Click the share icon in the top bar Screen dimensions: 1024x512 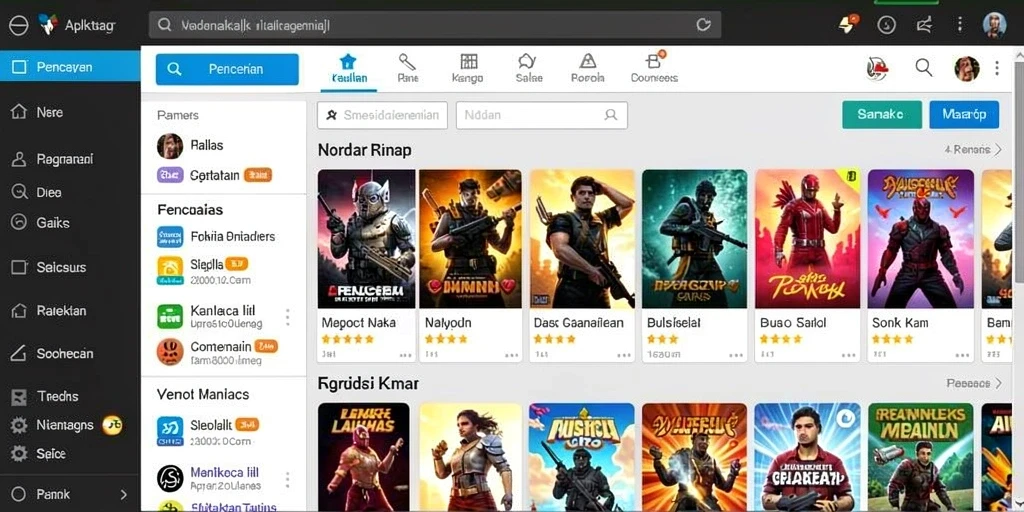(924, 25)
